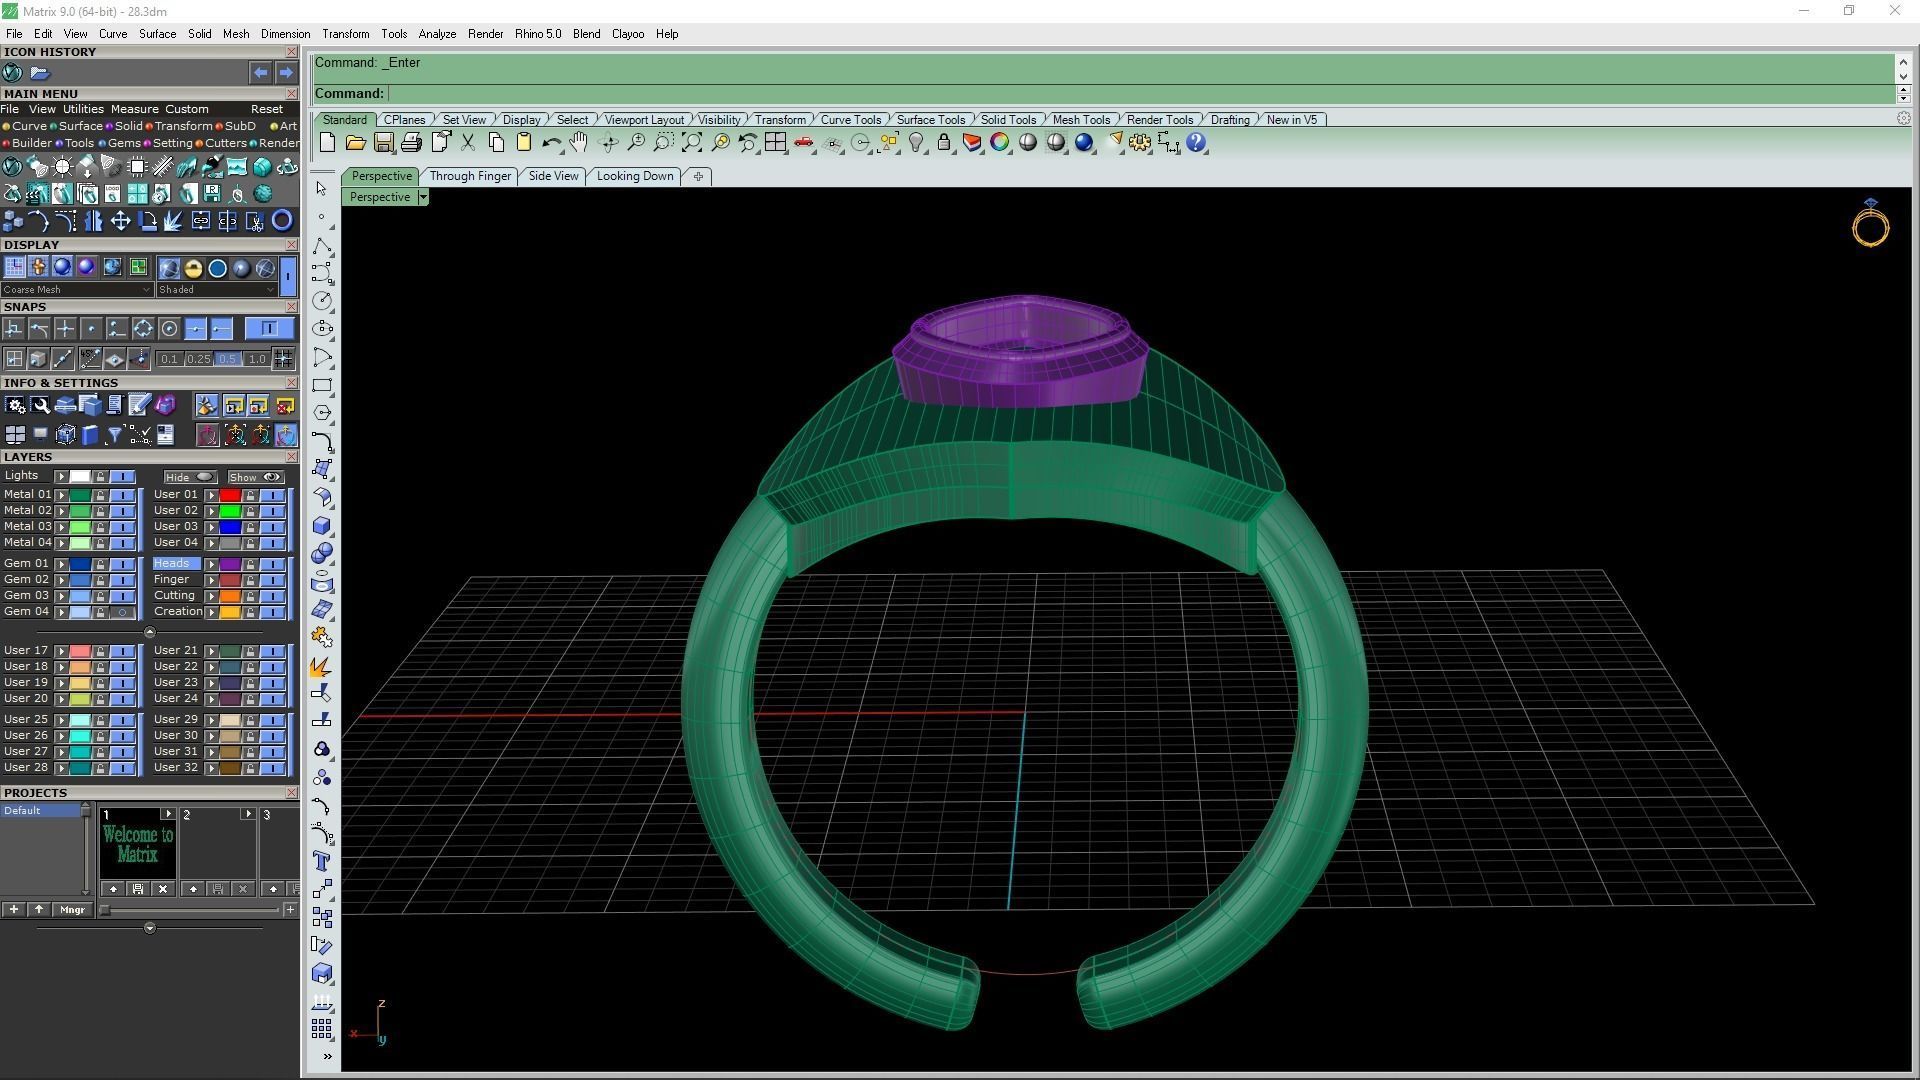Switch to the Looking Down viewport tab

(x=635, y=176)
